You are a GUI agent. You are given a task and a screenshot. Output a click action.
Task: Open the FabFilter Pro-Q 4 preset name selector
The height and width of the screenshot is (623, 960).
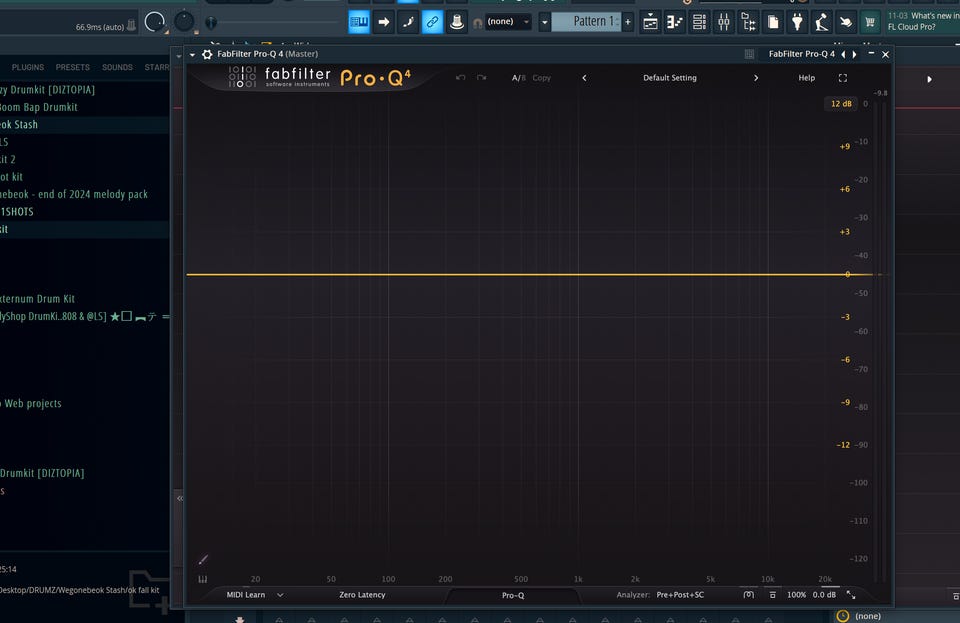[x=801, y=54]
